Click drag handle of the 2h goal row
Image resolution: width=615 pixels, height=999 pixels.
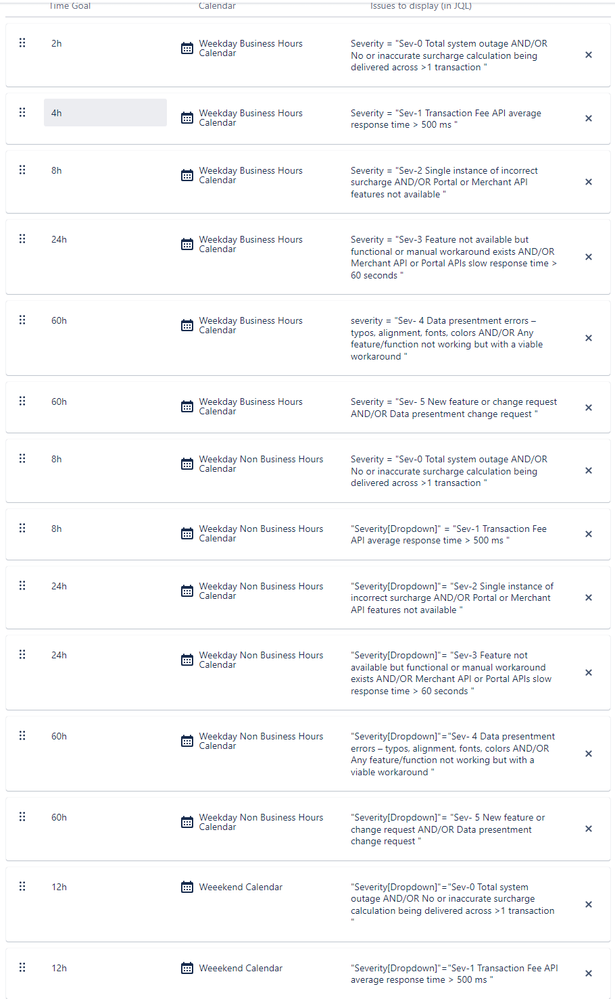click(x=22, y=43)
